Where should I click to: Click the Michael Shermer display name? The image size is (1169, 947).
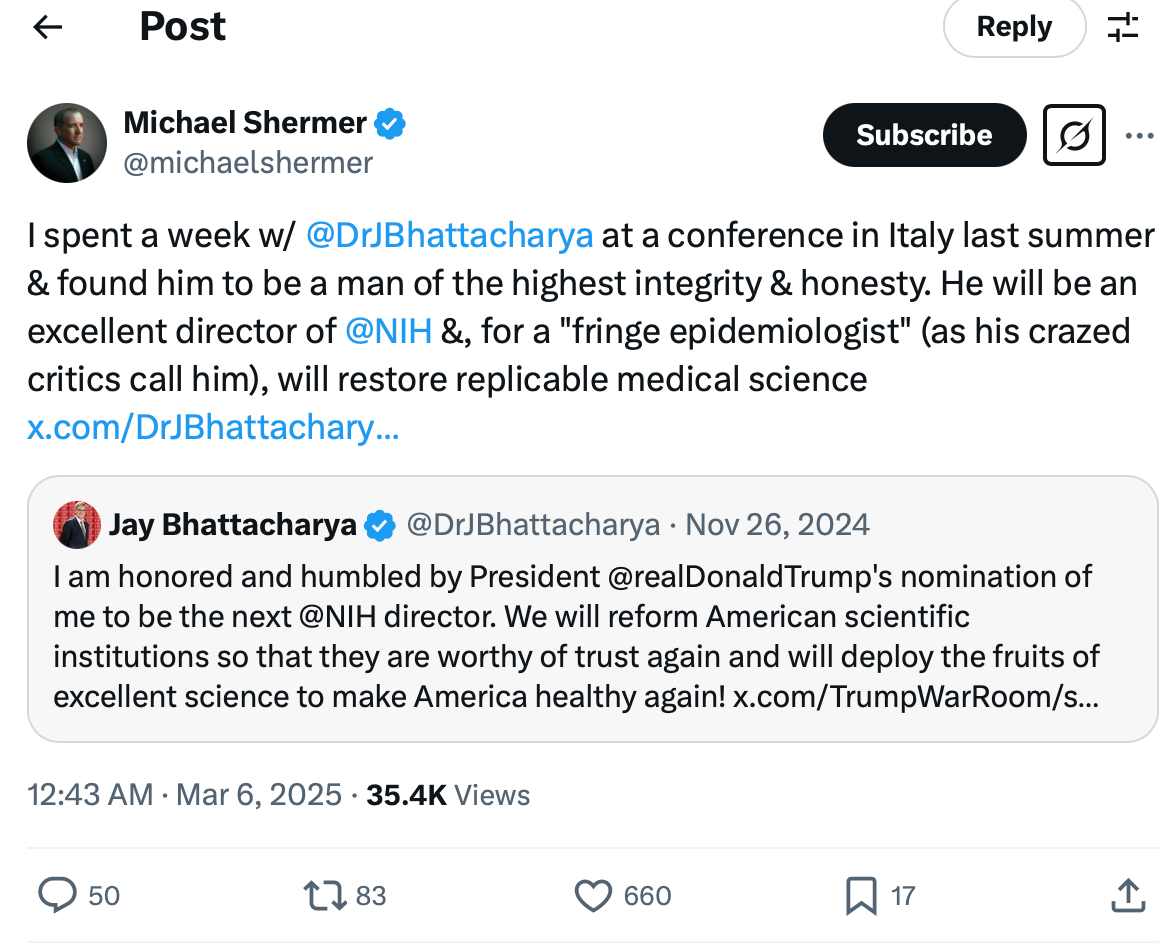point(245,123)
